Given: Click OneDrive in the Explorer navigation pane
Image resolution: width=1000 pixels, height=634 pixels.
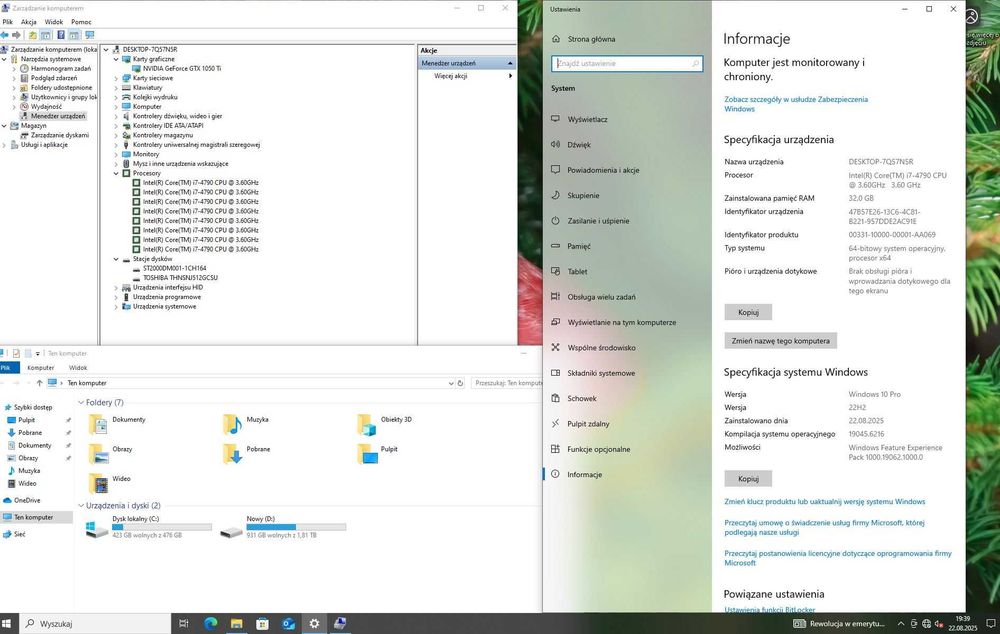Looking at the screenshot, I should point(27,501).
